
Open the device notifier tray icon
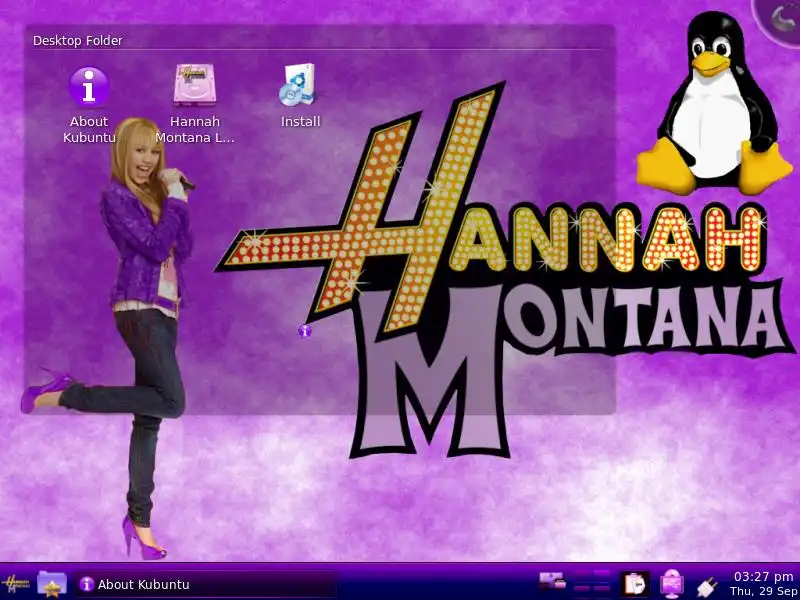(x=553, y=582)
